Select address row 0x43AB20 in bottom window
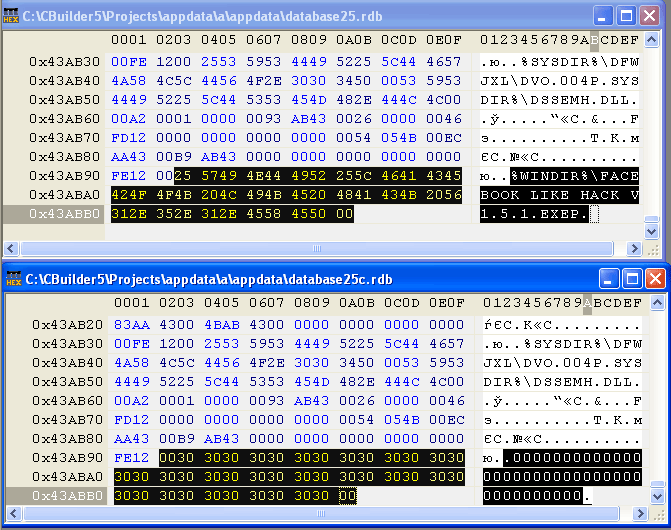The width and height of the screenshot is (671, 530). 64,325
